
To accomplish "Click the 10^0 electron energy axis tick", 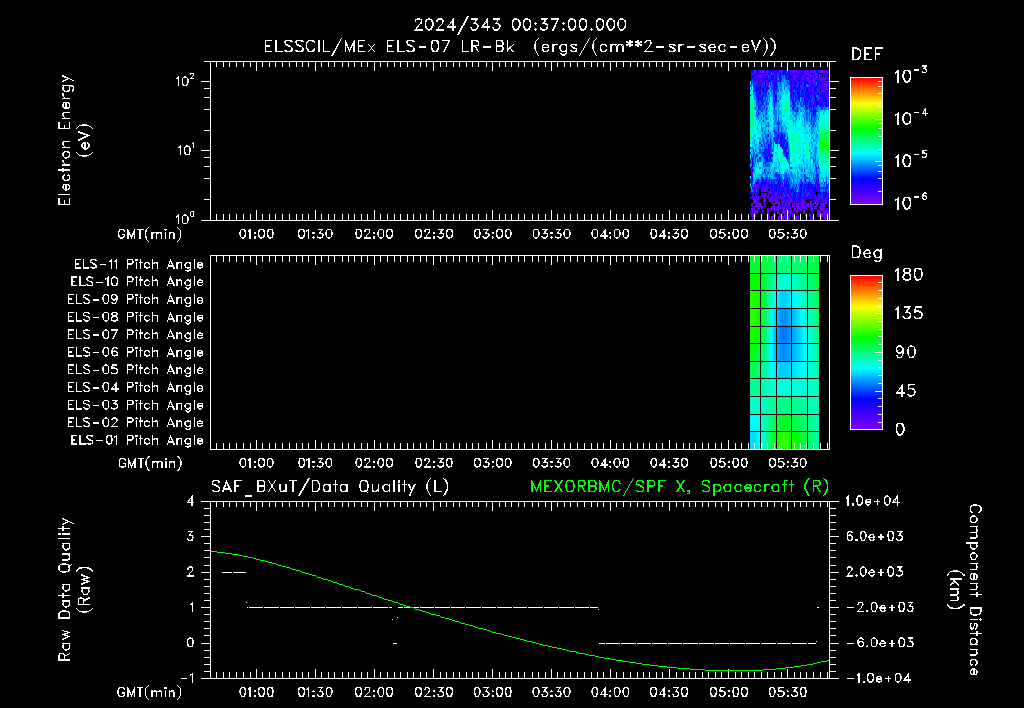I will point(185,218).
